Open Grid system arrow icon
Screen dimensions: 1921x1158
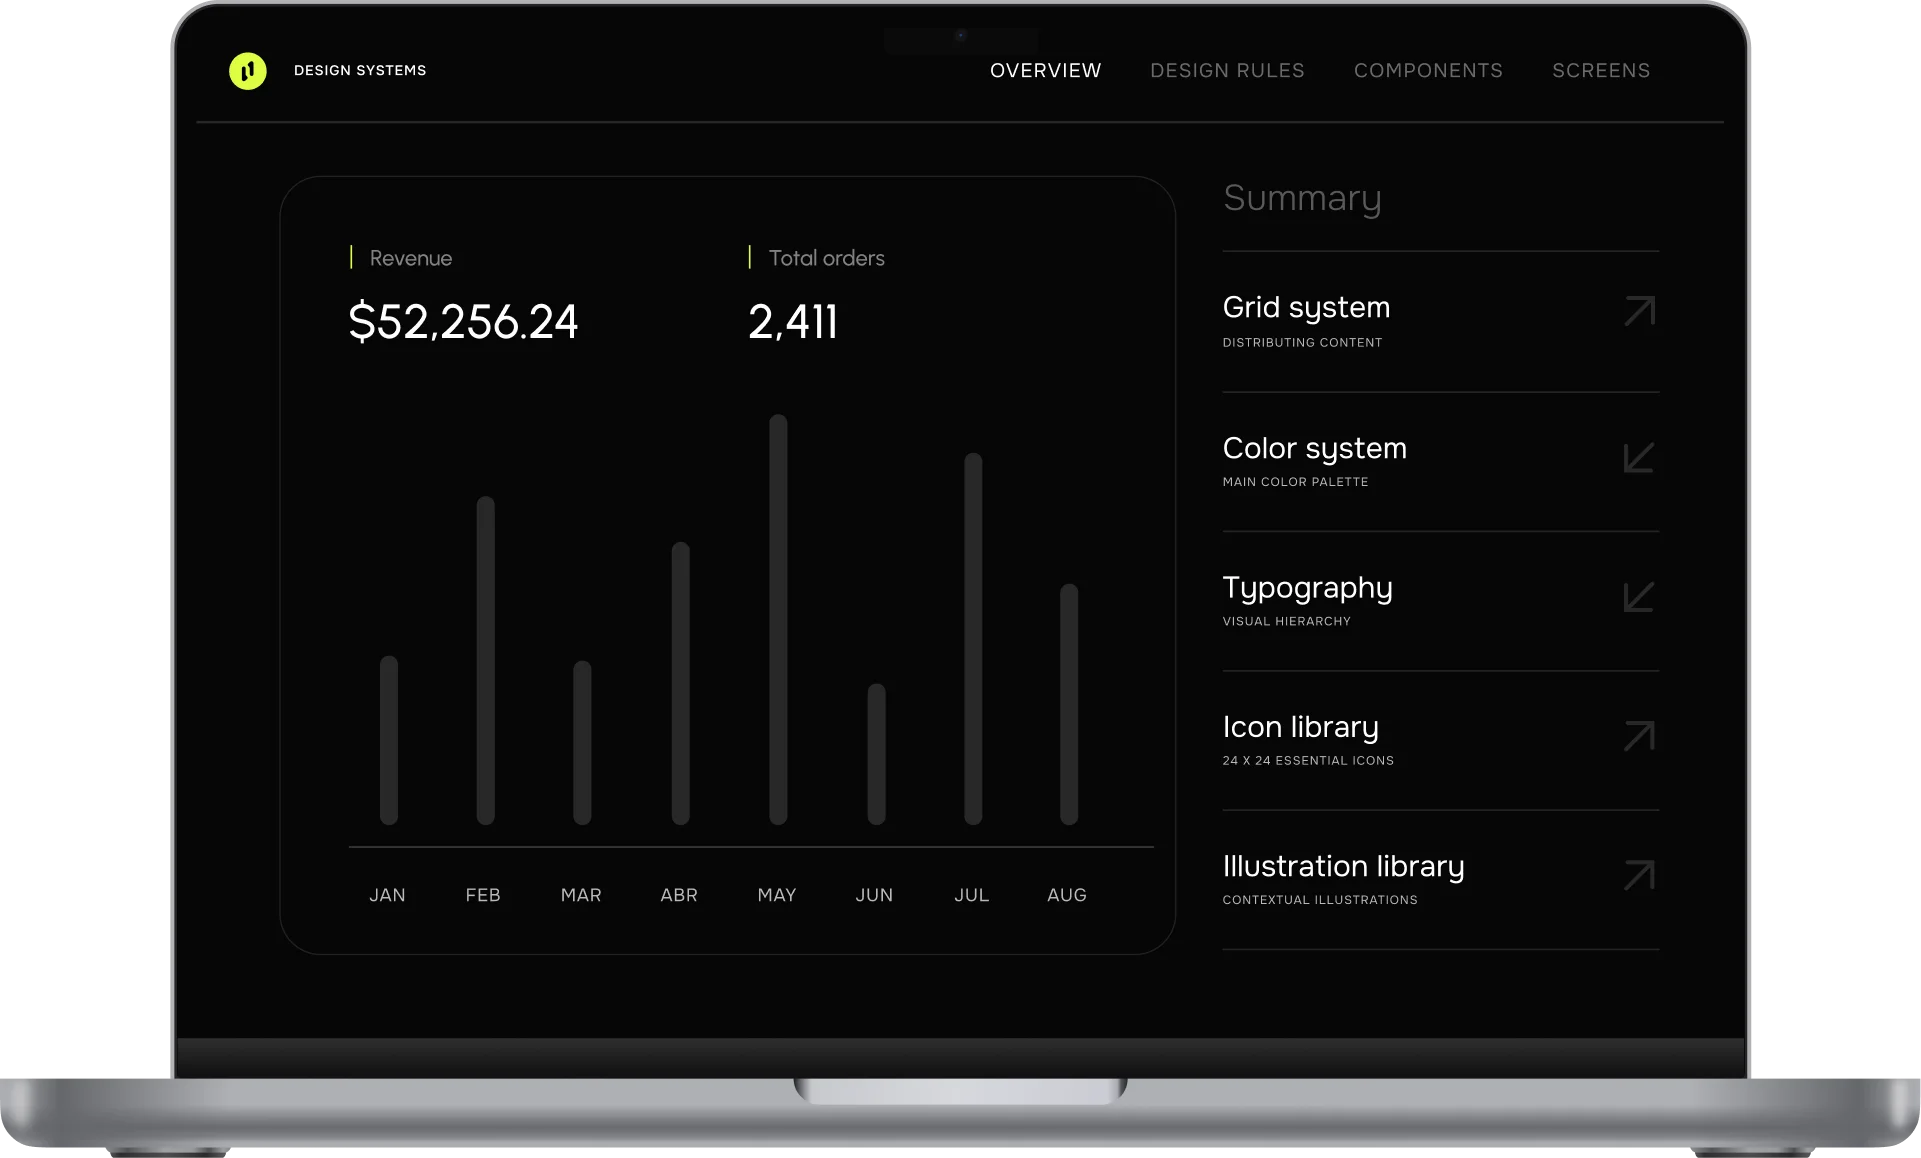click(1639, 311)
